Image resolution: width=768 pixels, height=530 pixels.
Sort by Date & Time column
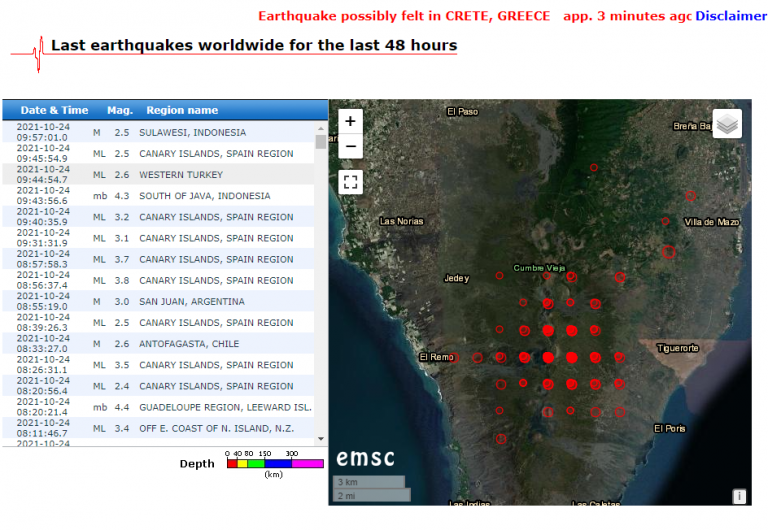[x=54, y=110]
